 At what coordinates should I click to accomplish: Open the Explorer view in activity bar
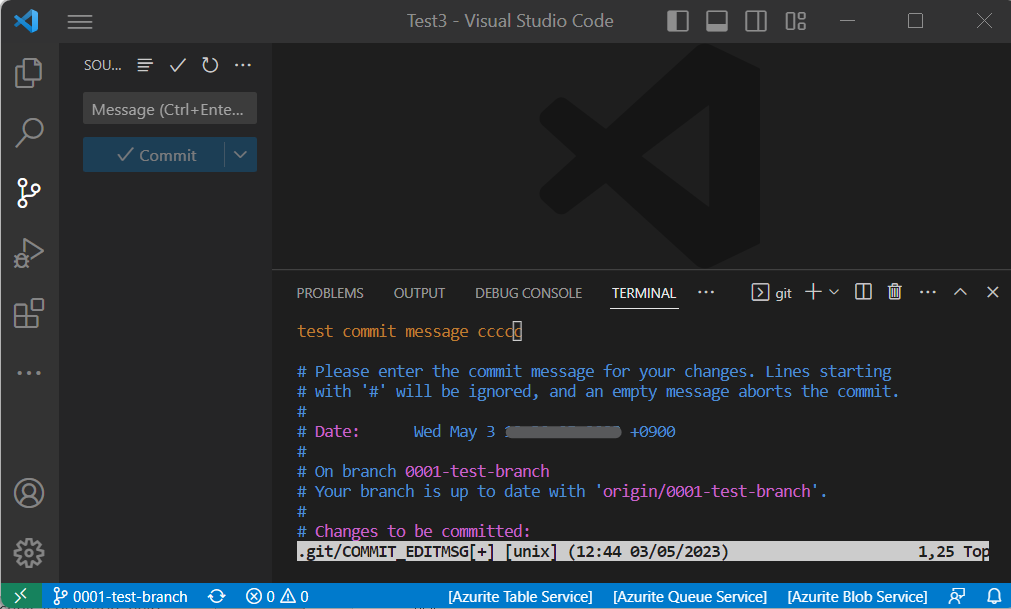click(x=29, y=72)
